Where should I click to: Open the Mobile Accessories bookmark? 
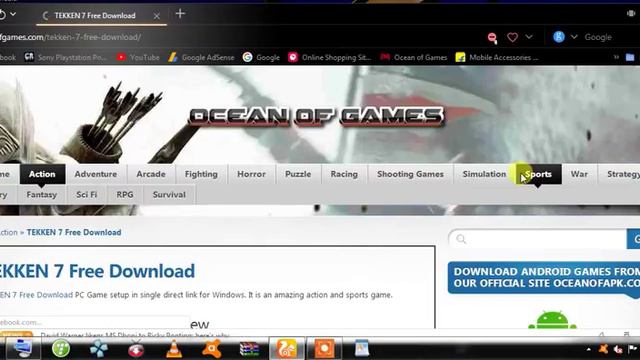(x=497, y=58)
